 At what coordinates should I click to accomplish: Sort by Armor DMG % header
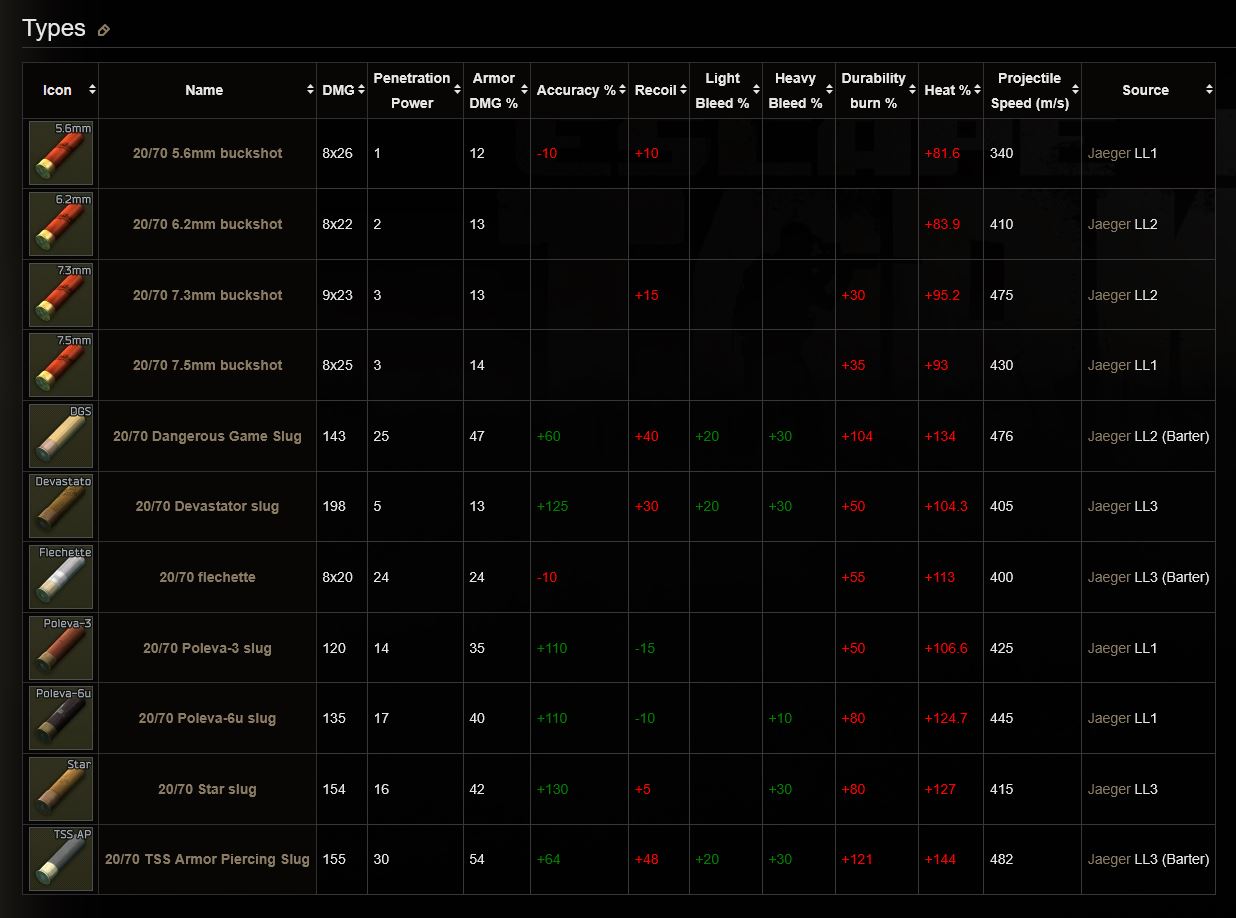click(x=497, y=90)
